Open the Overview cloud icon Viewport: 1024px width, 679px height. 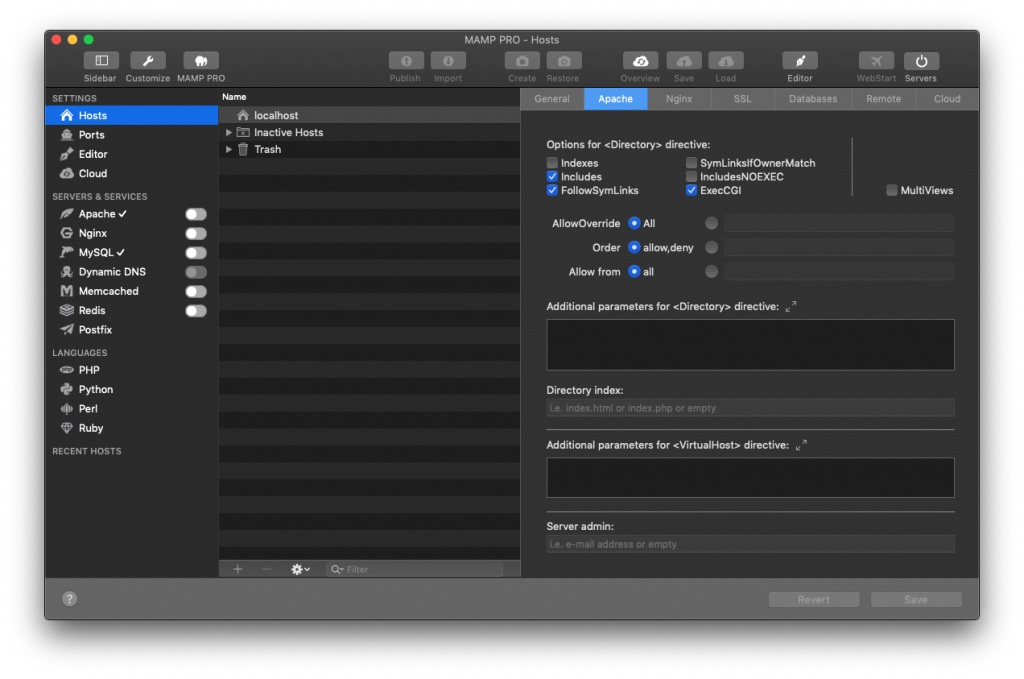pos(639,60)
